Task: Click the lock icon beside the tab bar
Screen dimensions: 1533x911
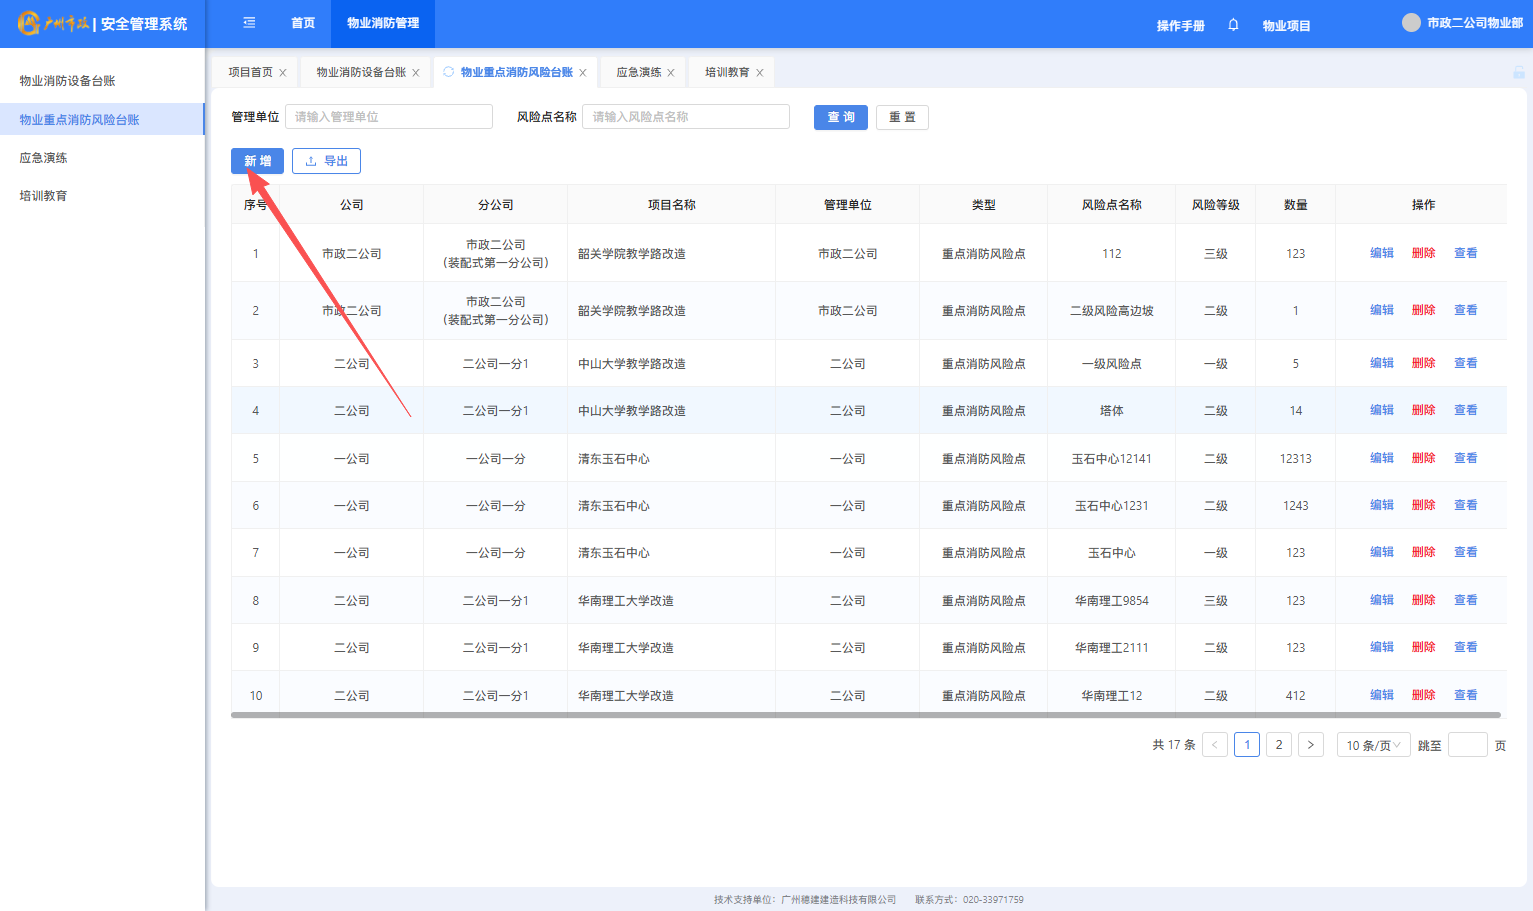Action: (x=1518, y=72)
